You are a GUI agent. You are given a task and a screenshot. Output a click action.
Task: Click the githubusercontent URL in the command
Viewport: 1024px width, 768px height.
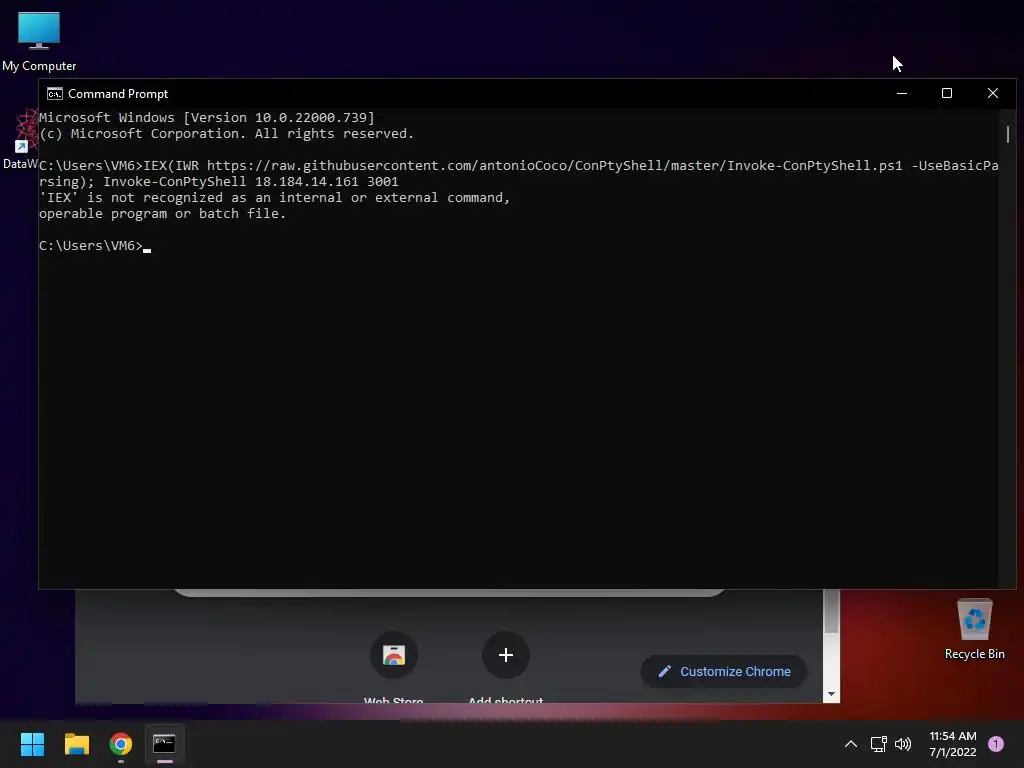coord(554,165)
